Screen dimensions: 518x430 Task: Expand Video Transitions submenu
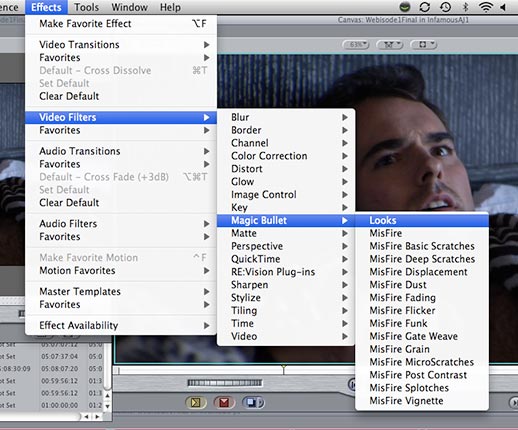(121, 45)
